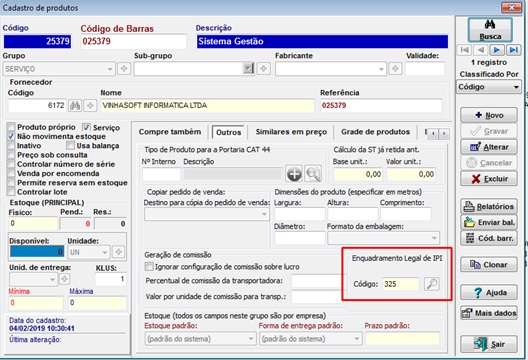Screen dimensions: 528x360
Task: Click Percentual de comissão da transportadora field
Action: point(317,281)
